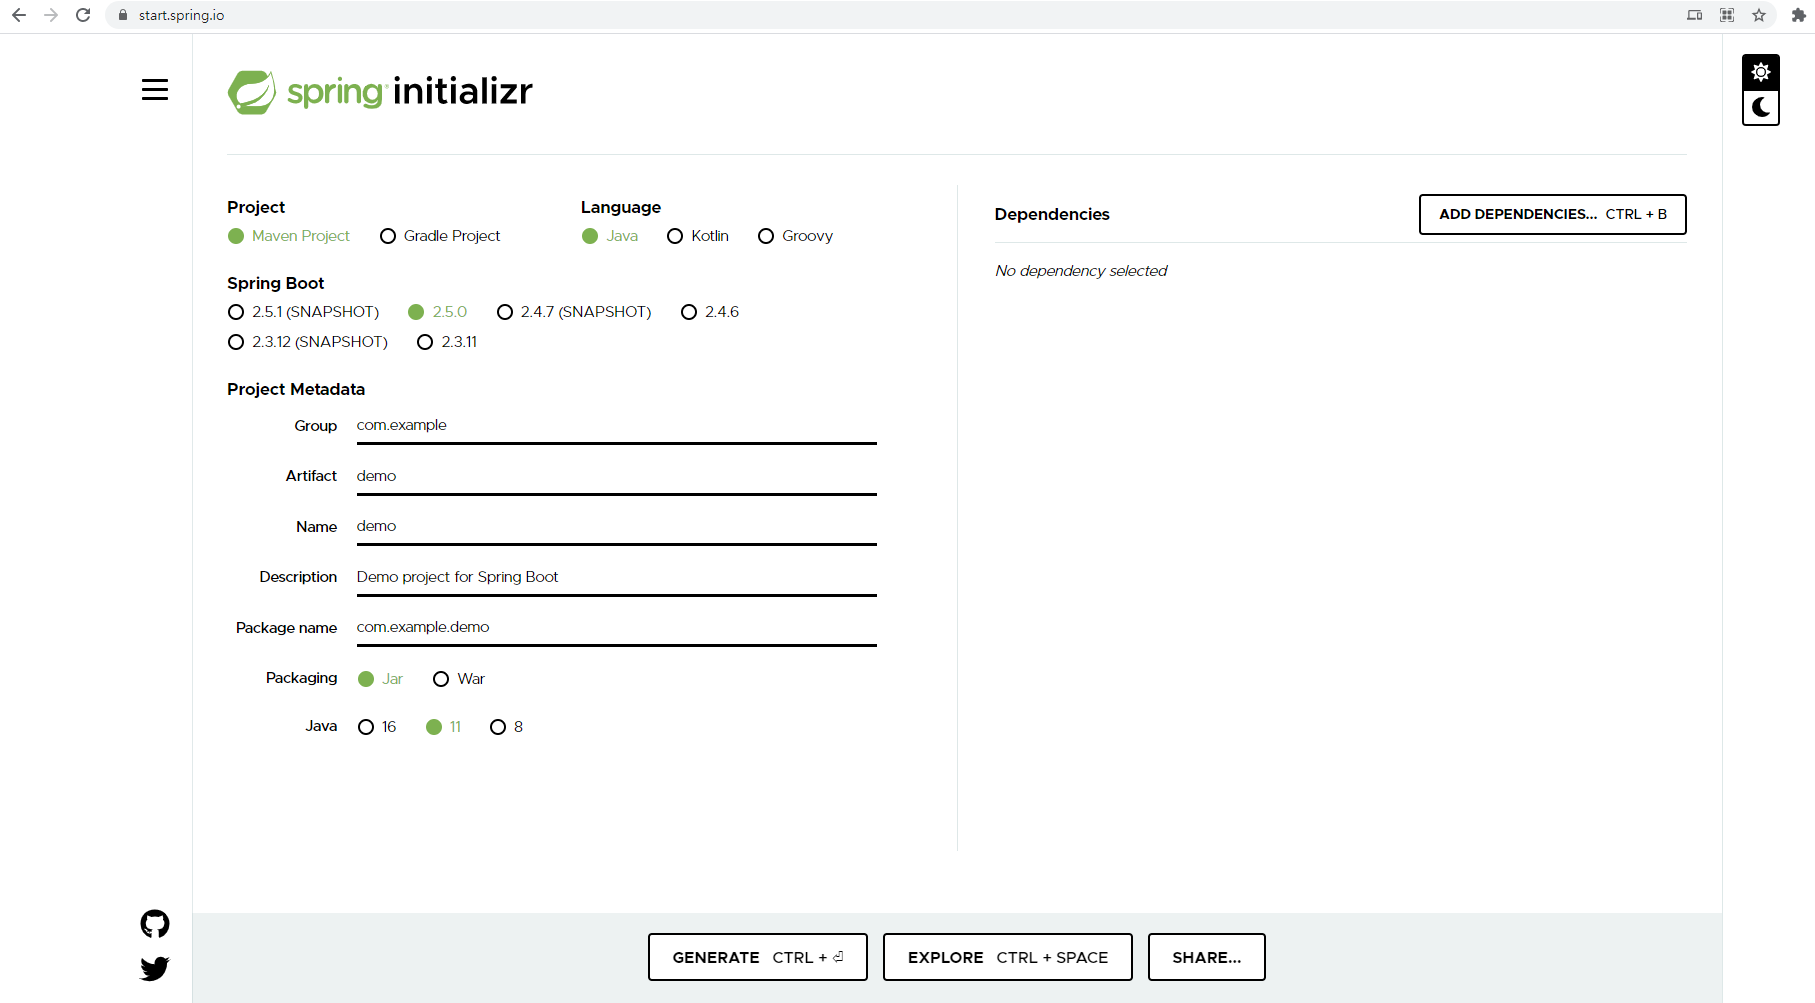The width and height of the screenshot is (1815, 1003).
Task: Edit the Name field
Action: tap(616, 527)
